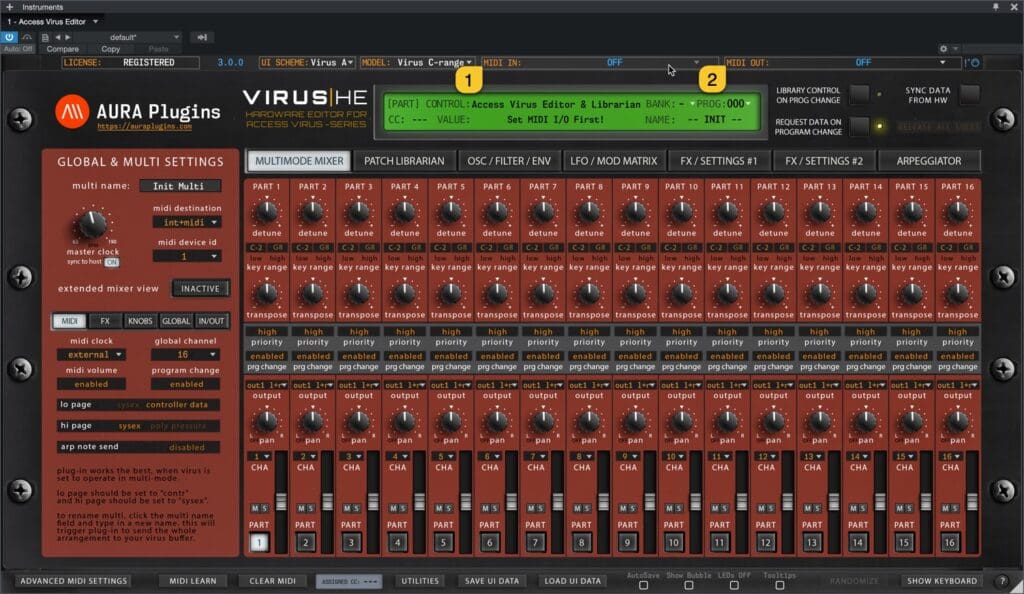Mute PART 1 with M button
This screenshot has height=594, width=1024.
255,508
